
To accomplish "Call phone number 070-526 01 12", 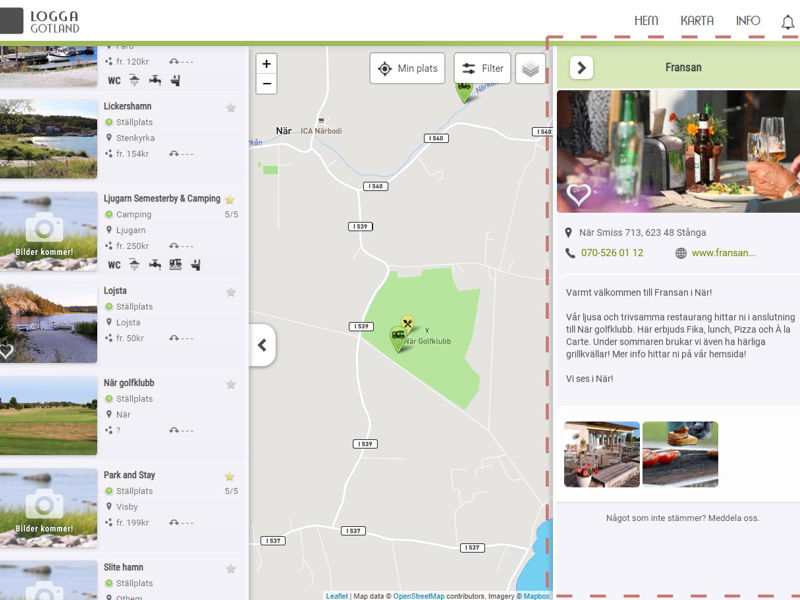I will pos(612,253).
